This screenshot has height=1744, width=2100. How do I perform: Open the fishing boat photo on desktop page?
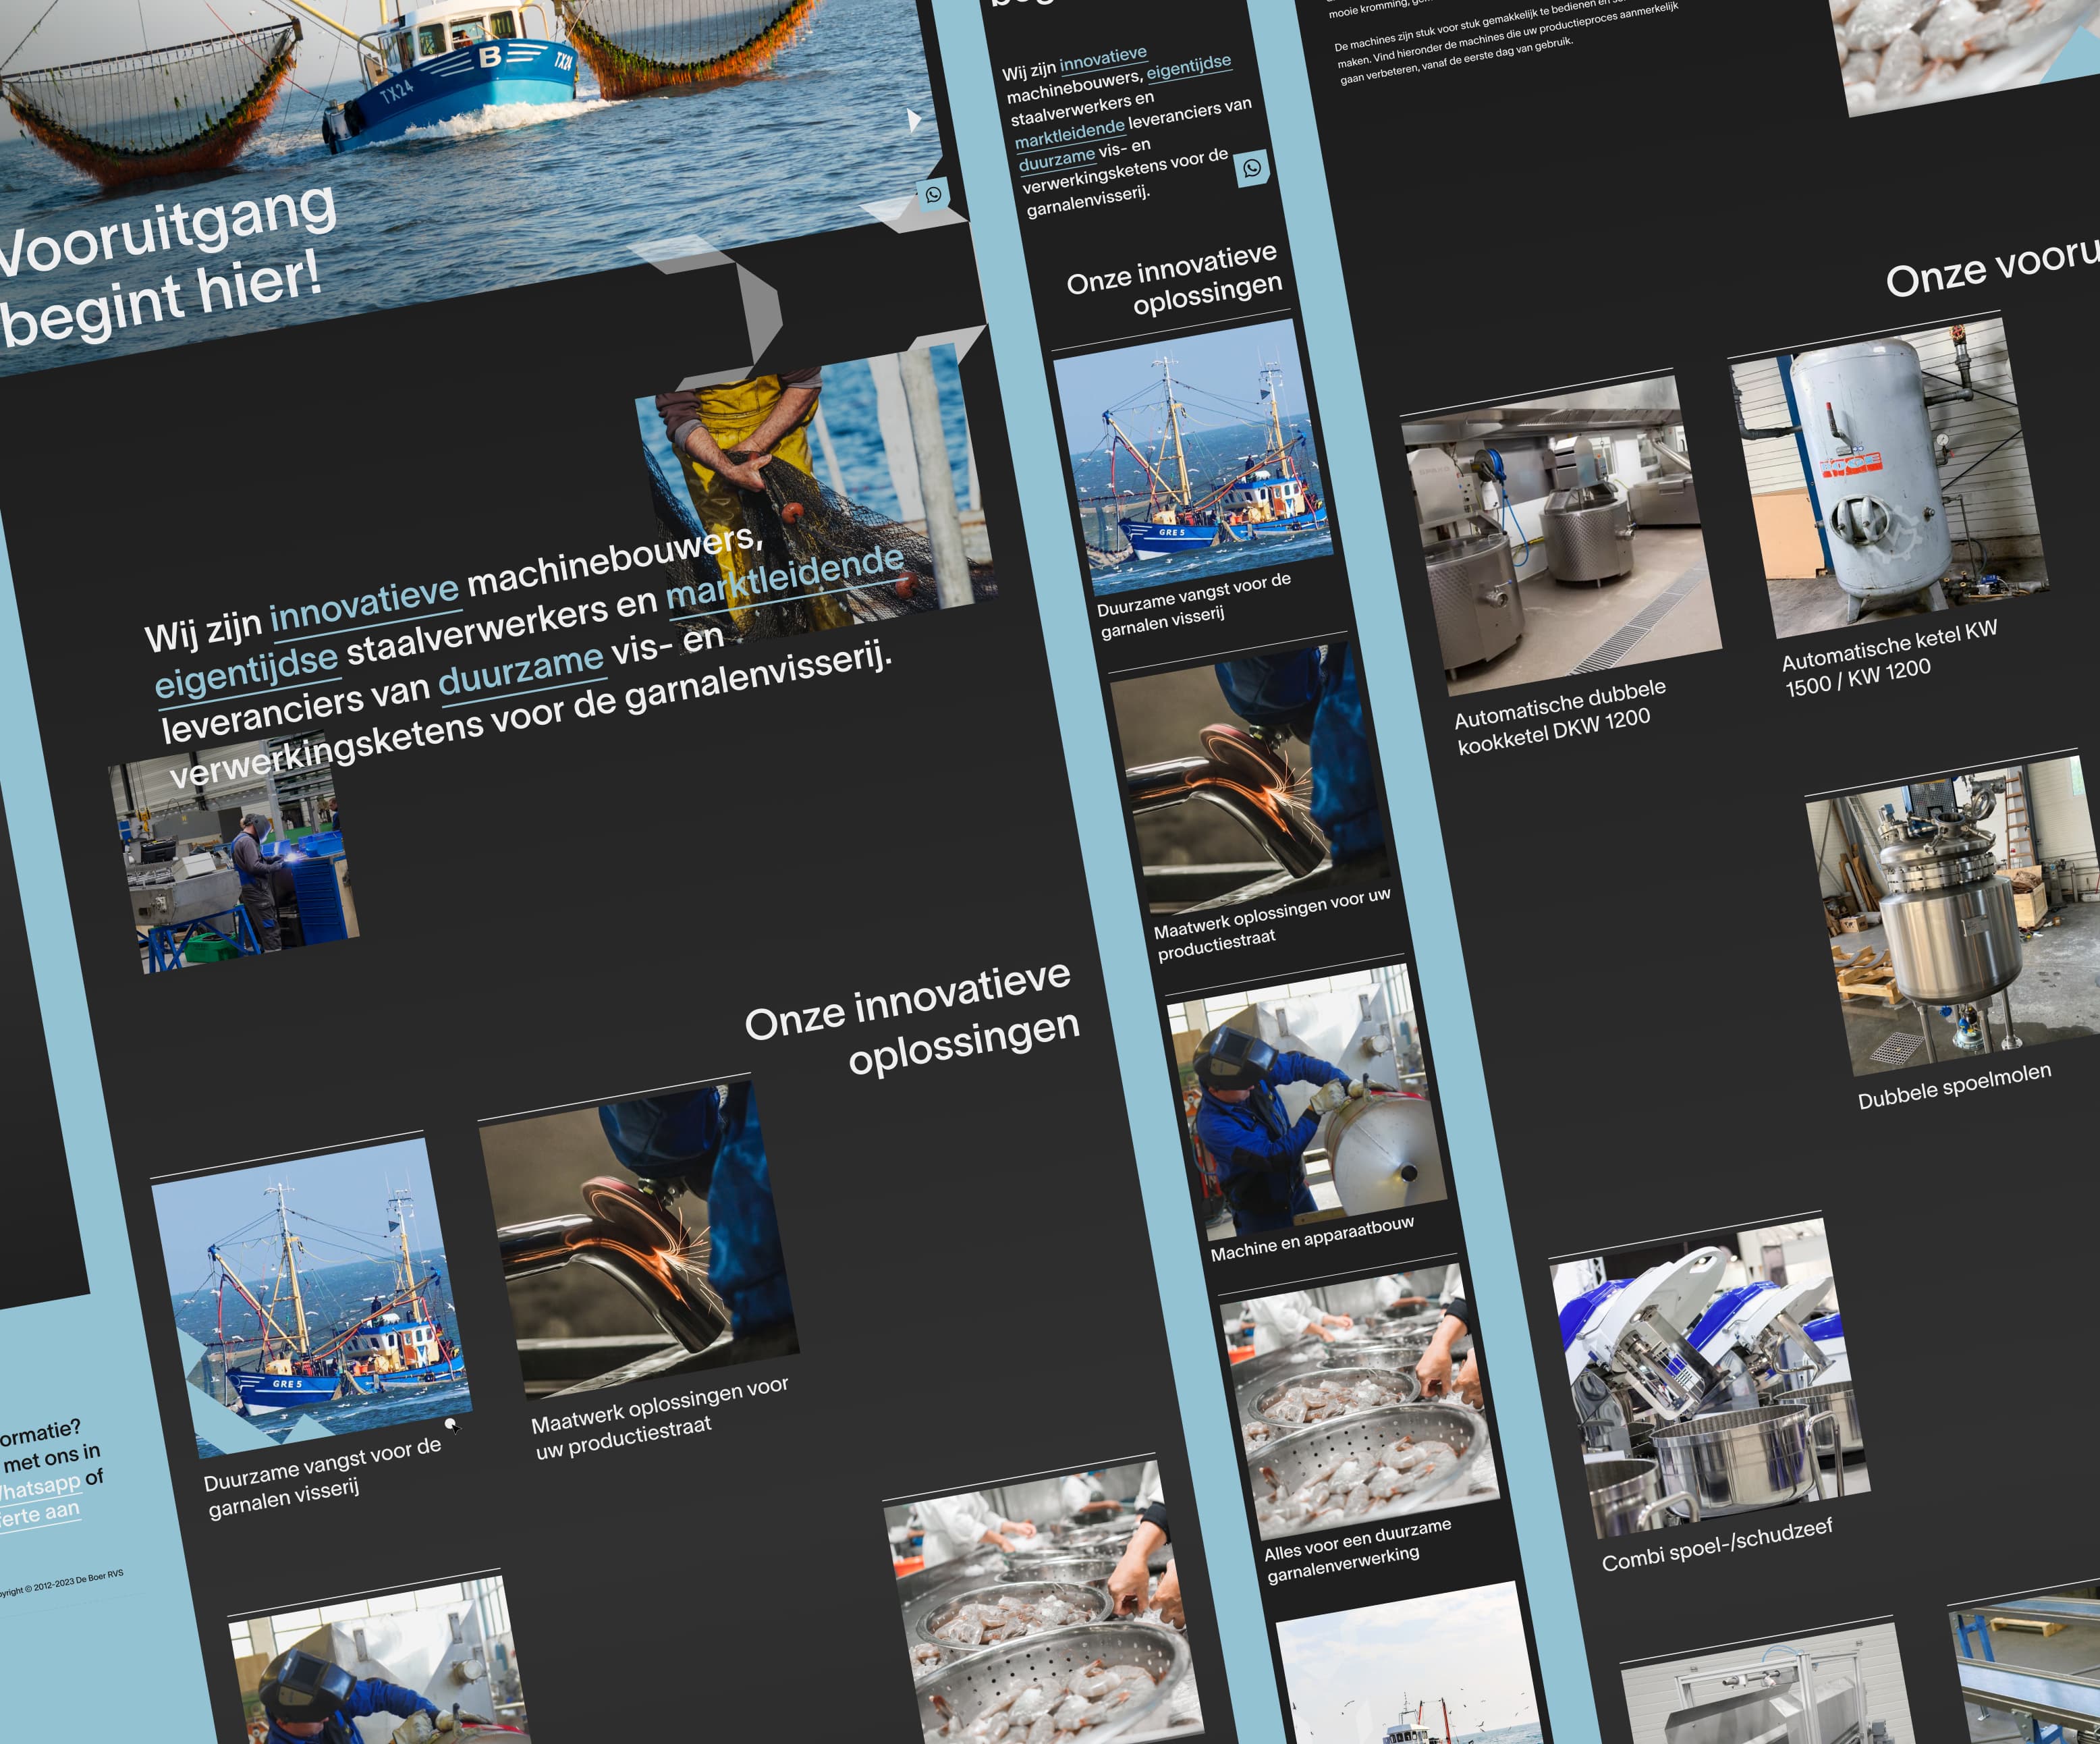311,1298
